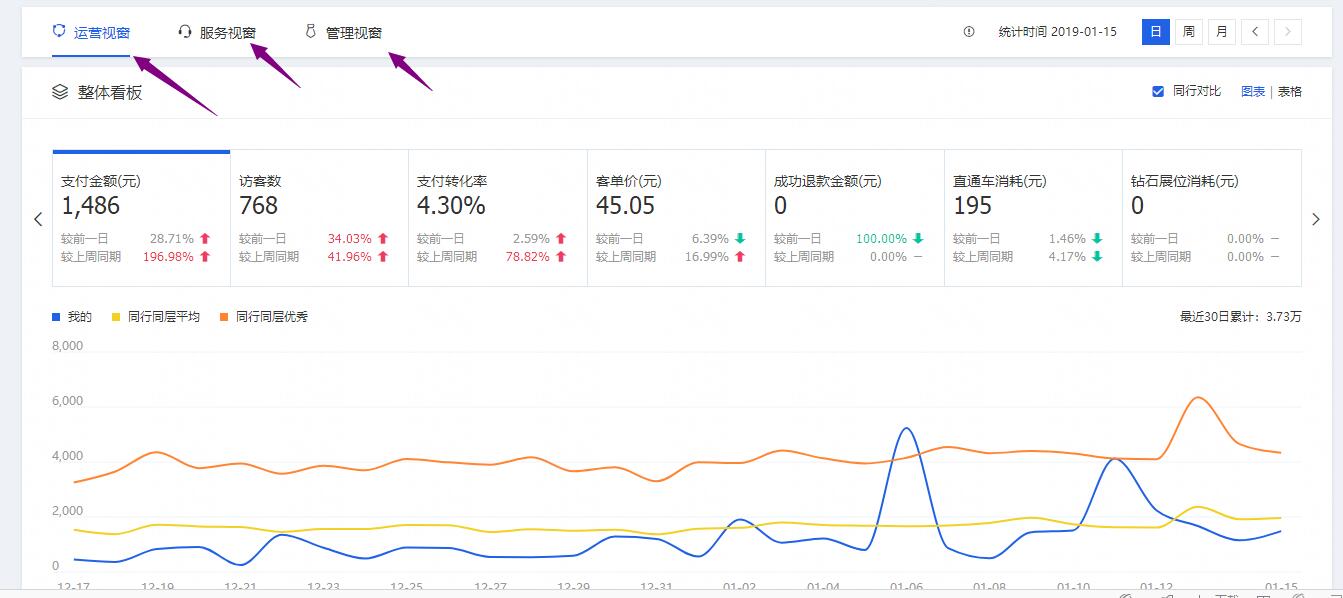
Task: Select 月 time granularity
Action: [1221, 32]
